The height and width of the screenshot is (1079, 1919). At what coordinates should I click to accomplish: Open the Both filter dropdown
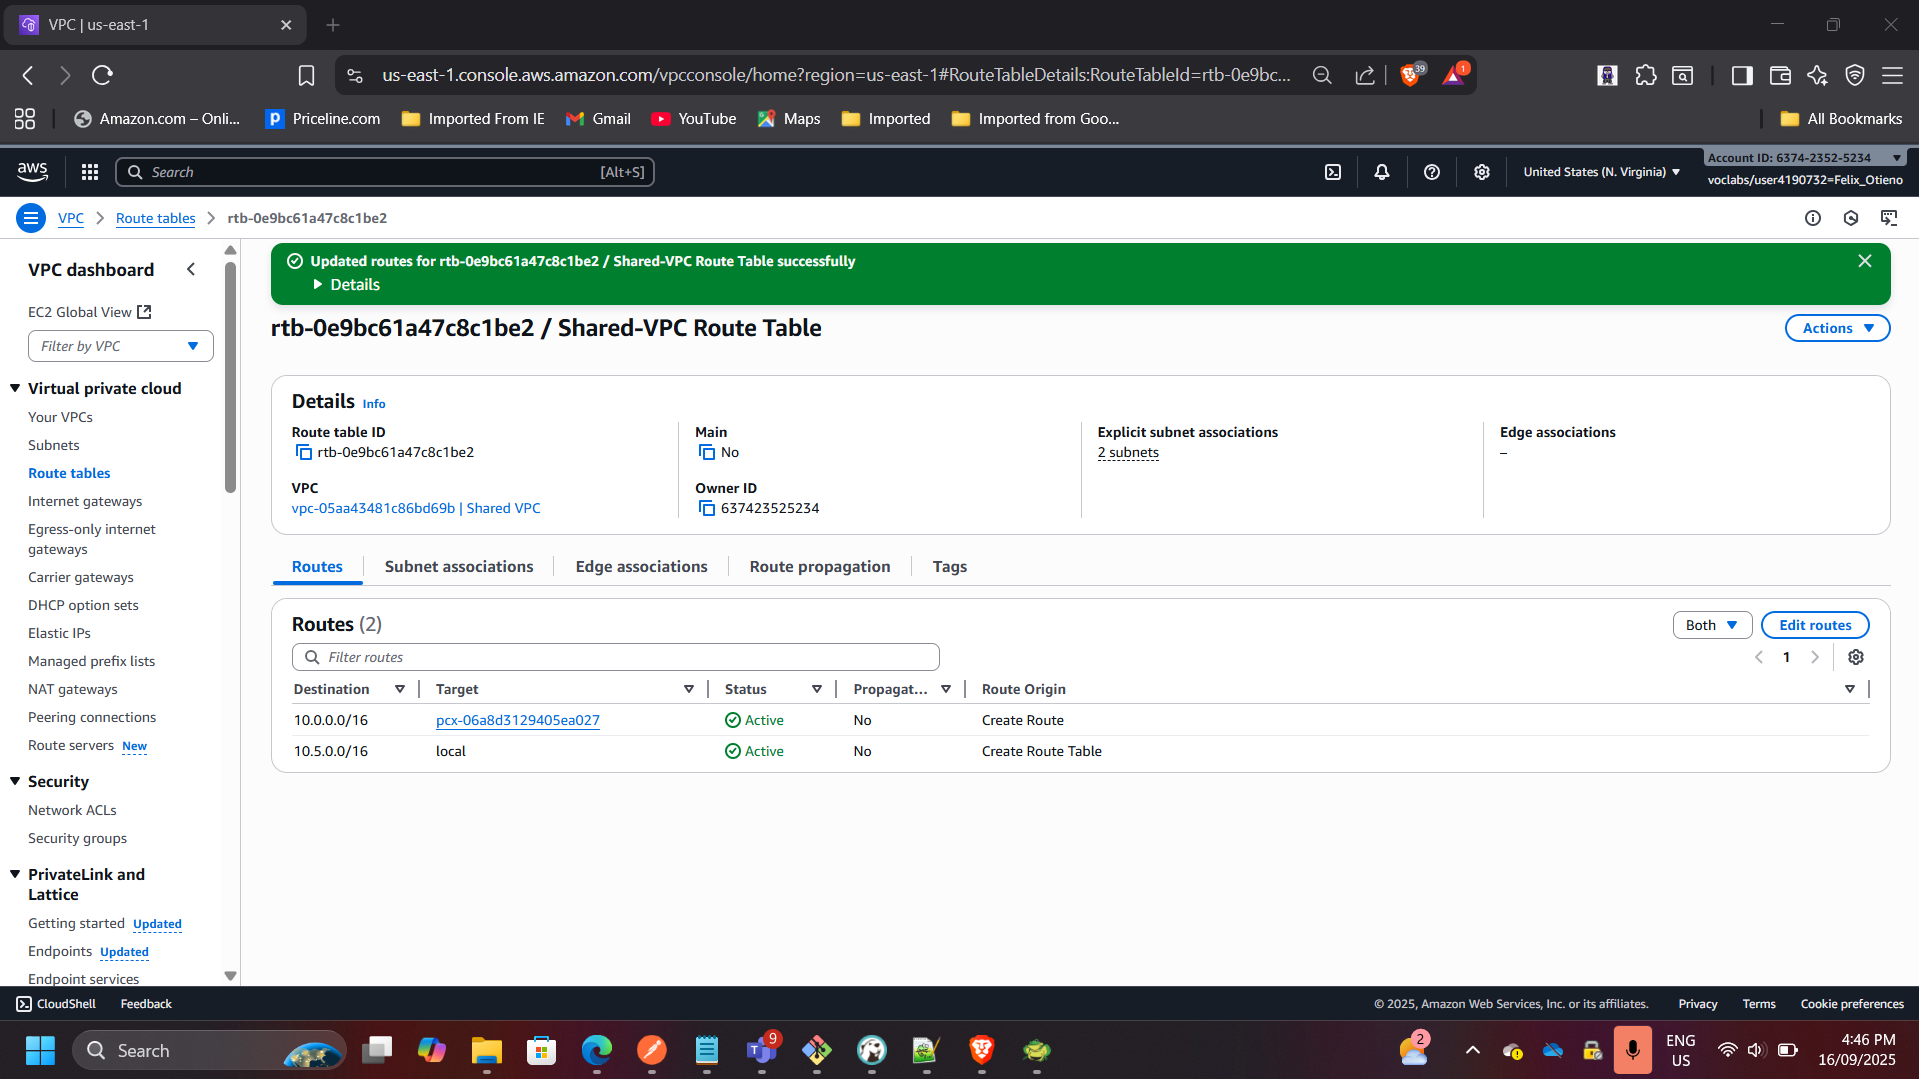tap(1711, 625)
